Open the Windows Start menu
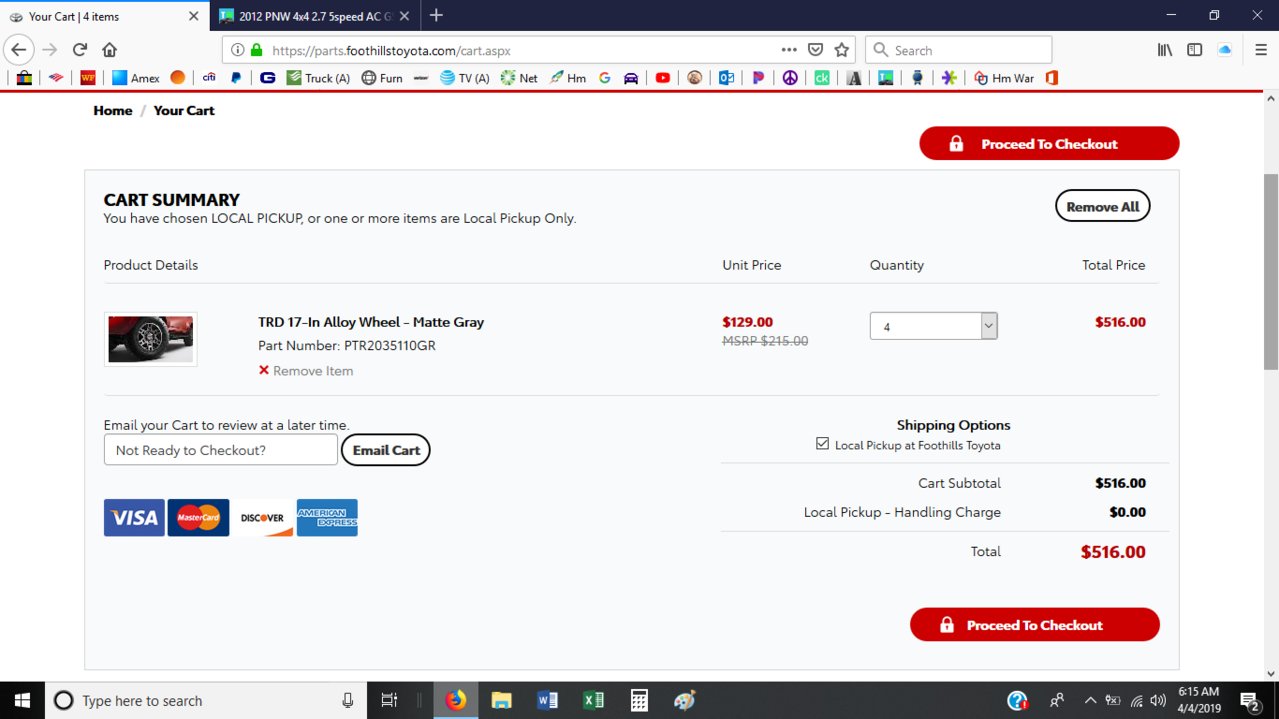Screen dimensions: 1279x719 (22, 700)
